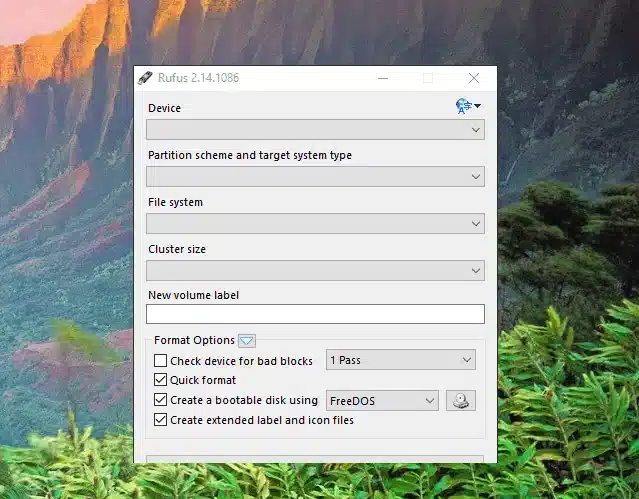This screenshot has width=639, height=499.
Task: Enable Check device for bad blocks
Action: (160, 360)
